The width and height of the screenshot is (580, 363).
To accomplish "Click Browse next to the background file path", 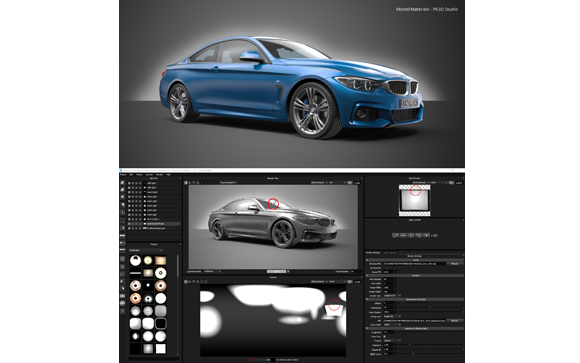I will pyautogui.click(x=454, y=321).
